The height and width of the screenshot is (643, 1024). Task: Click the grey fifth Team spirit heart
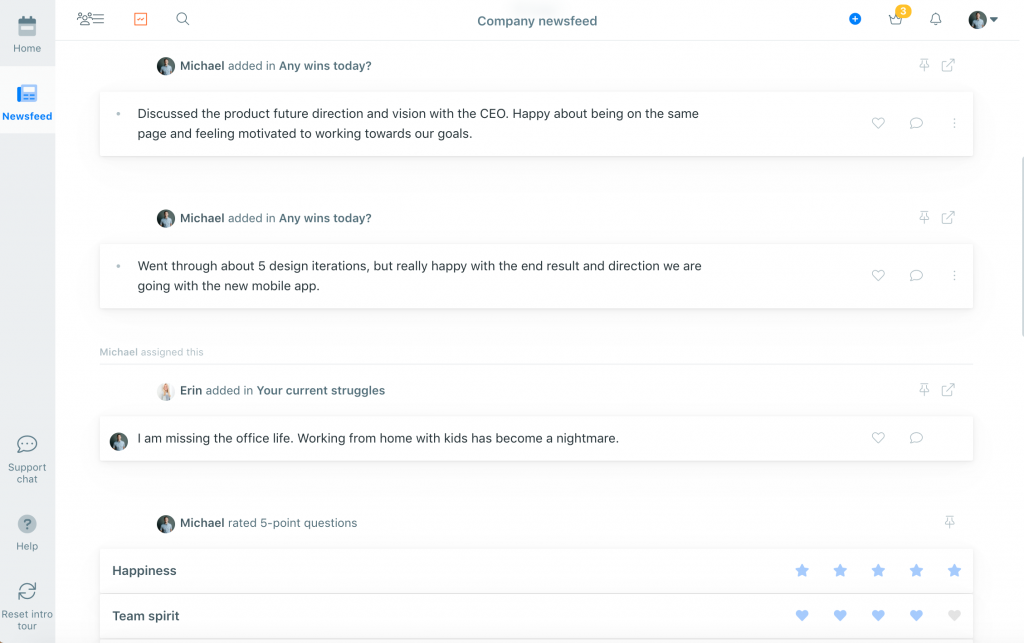pos(954,615)
